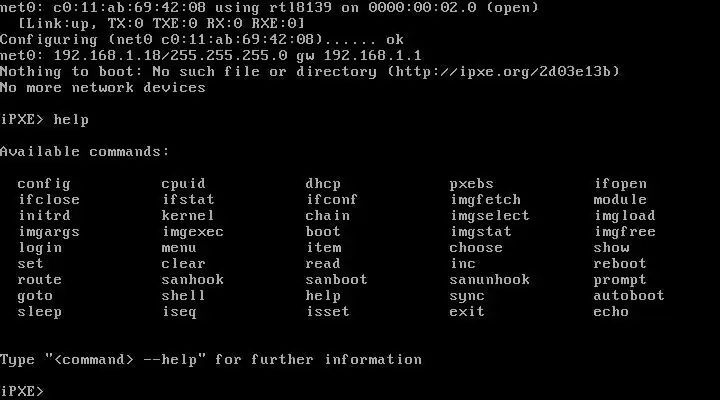Click the 'config' command in the list
This screenshot has height=400, width=720.
click(44, 184)
